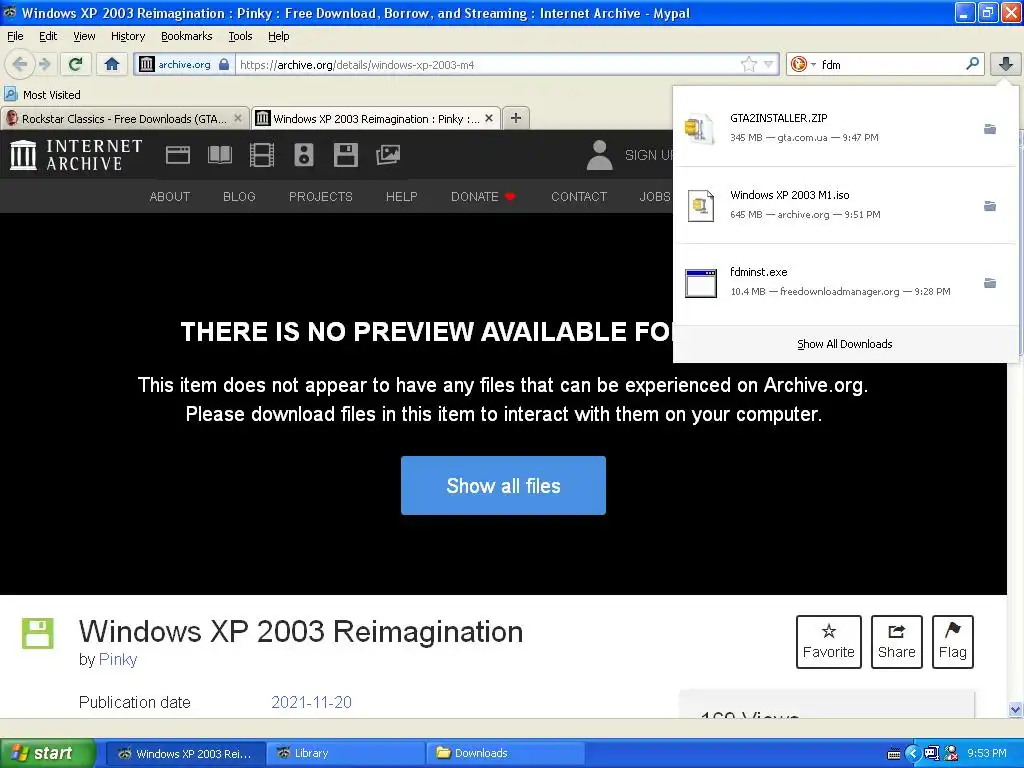Click the browser forward arrow
Screen dimensions: 1024x768
(x=44, y=64)
